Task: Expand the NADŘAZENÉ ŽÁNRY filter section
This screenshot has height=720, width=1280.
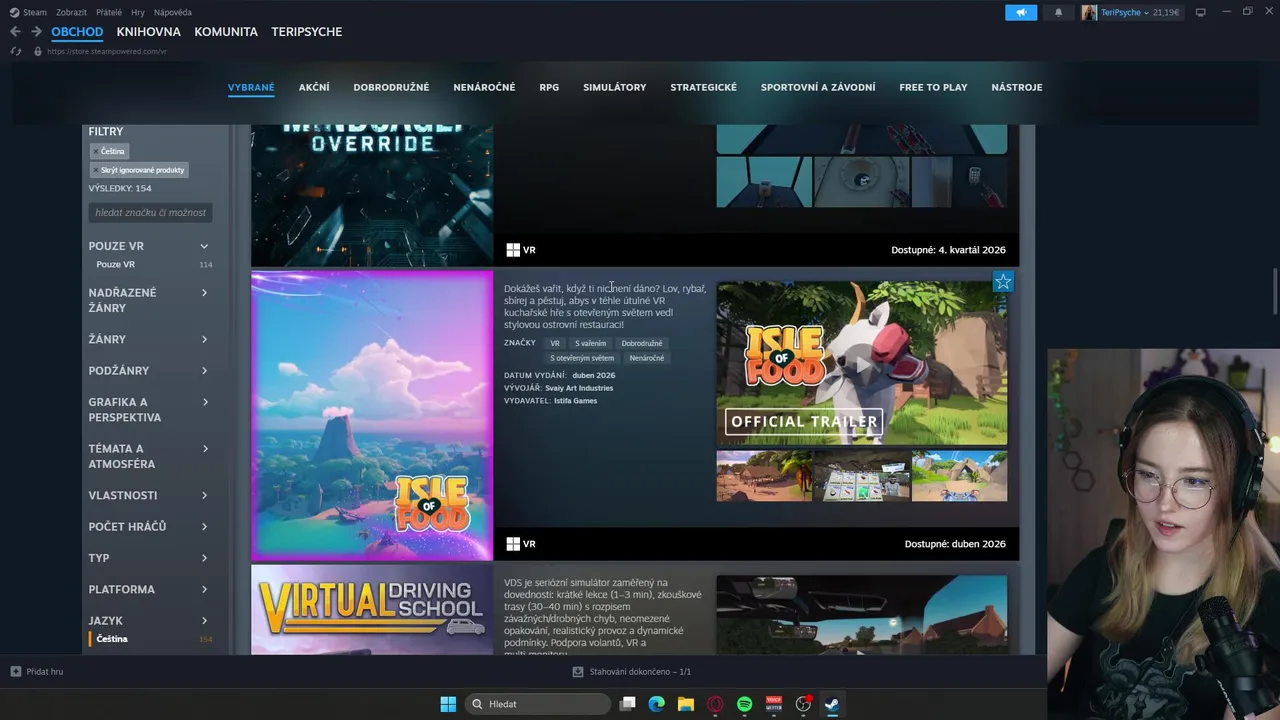Action: 150,300
